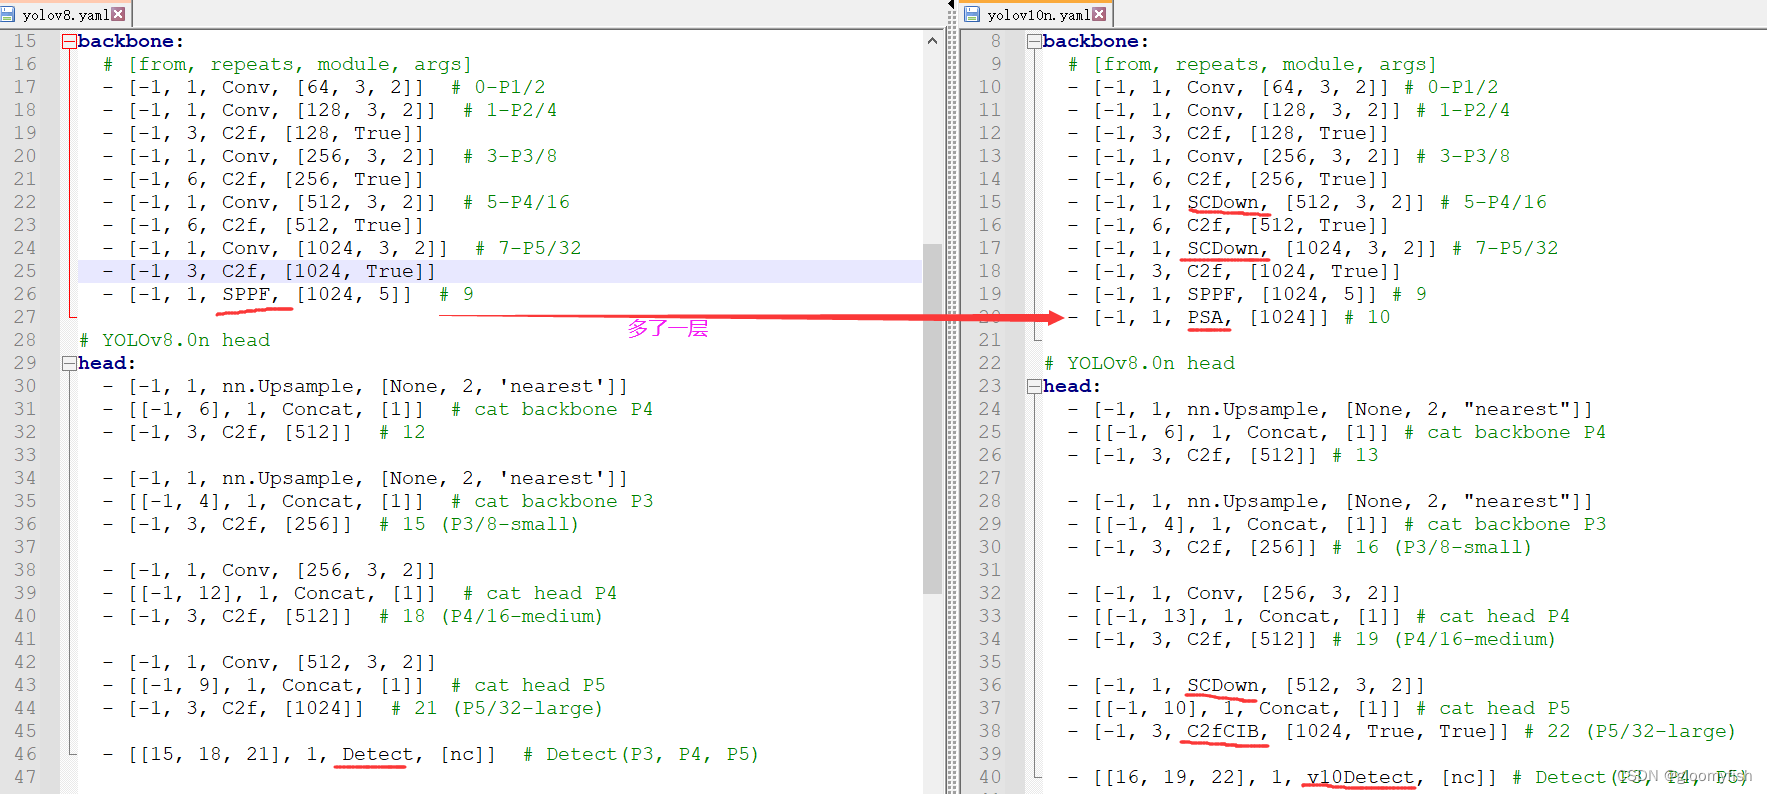Click the 'head:' keyword in yolov8.yaml
This screenshot has height=794, width=1767.
107,363
